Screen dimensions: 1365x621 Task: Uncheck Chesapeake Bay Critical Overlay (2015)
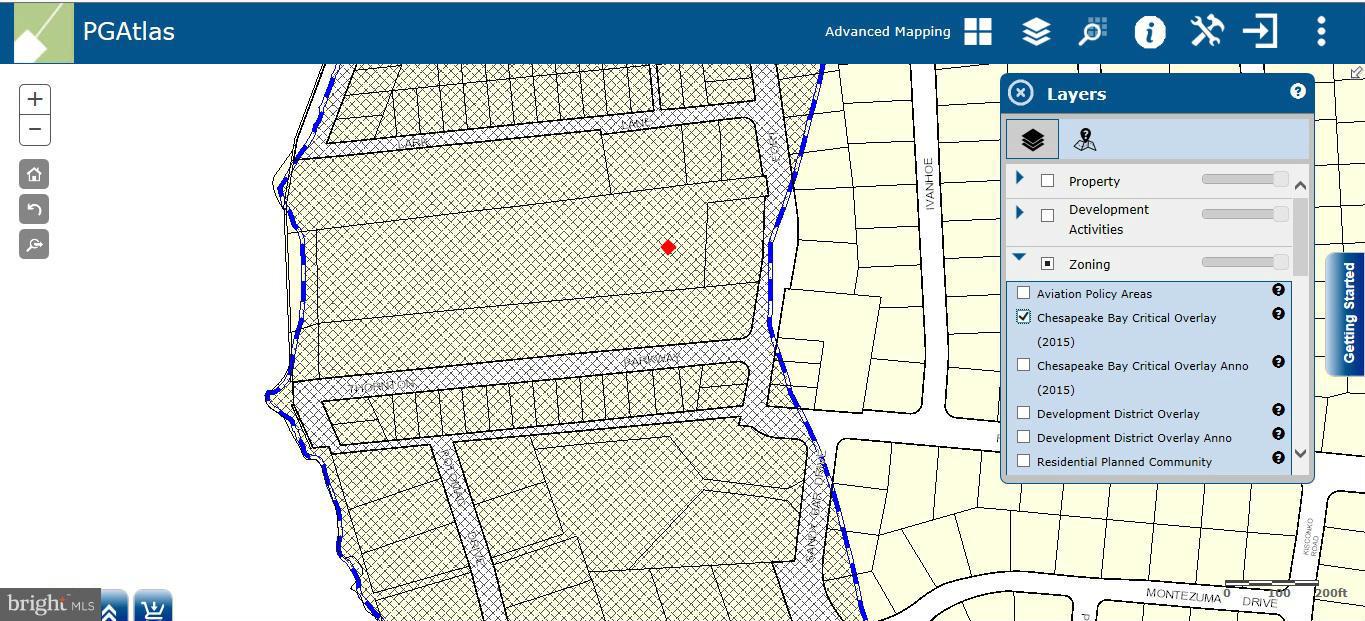pyautogui.click(x=1023, y=317)
